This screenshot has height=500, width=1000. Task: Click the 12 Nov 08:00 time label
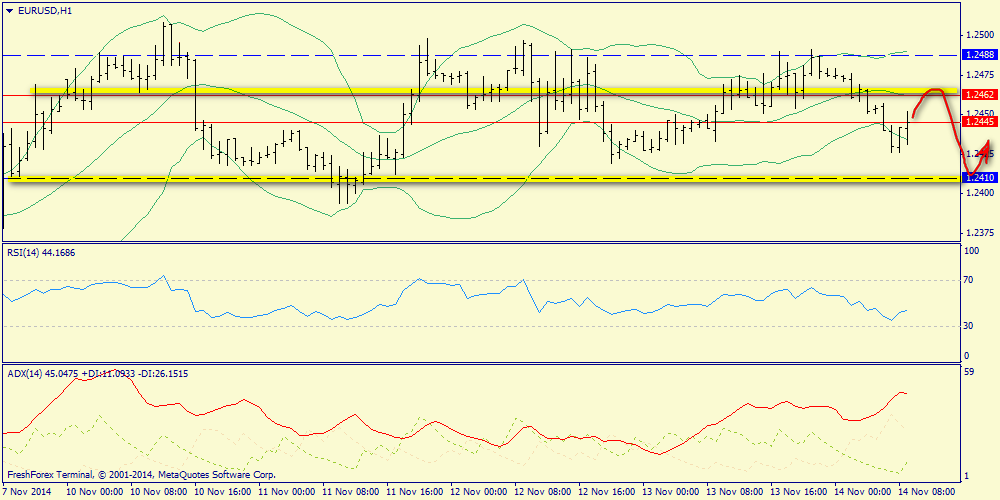coord(543,492)
